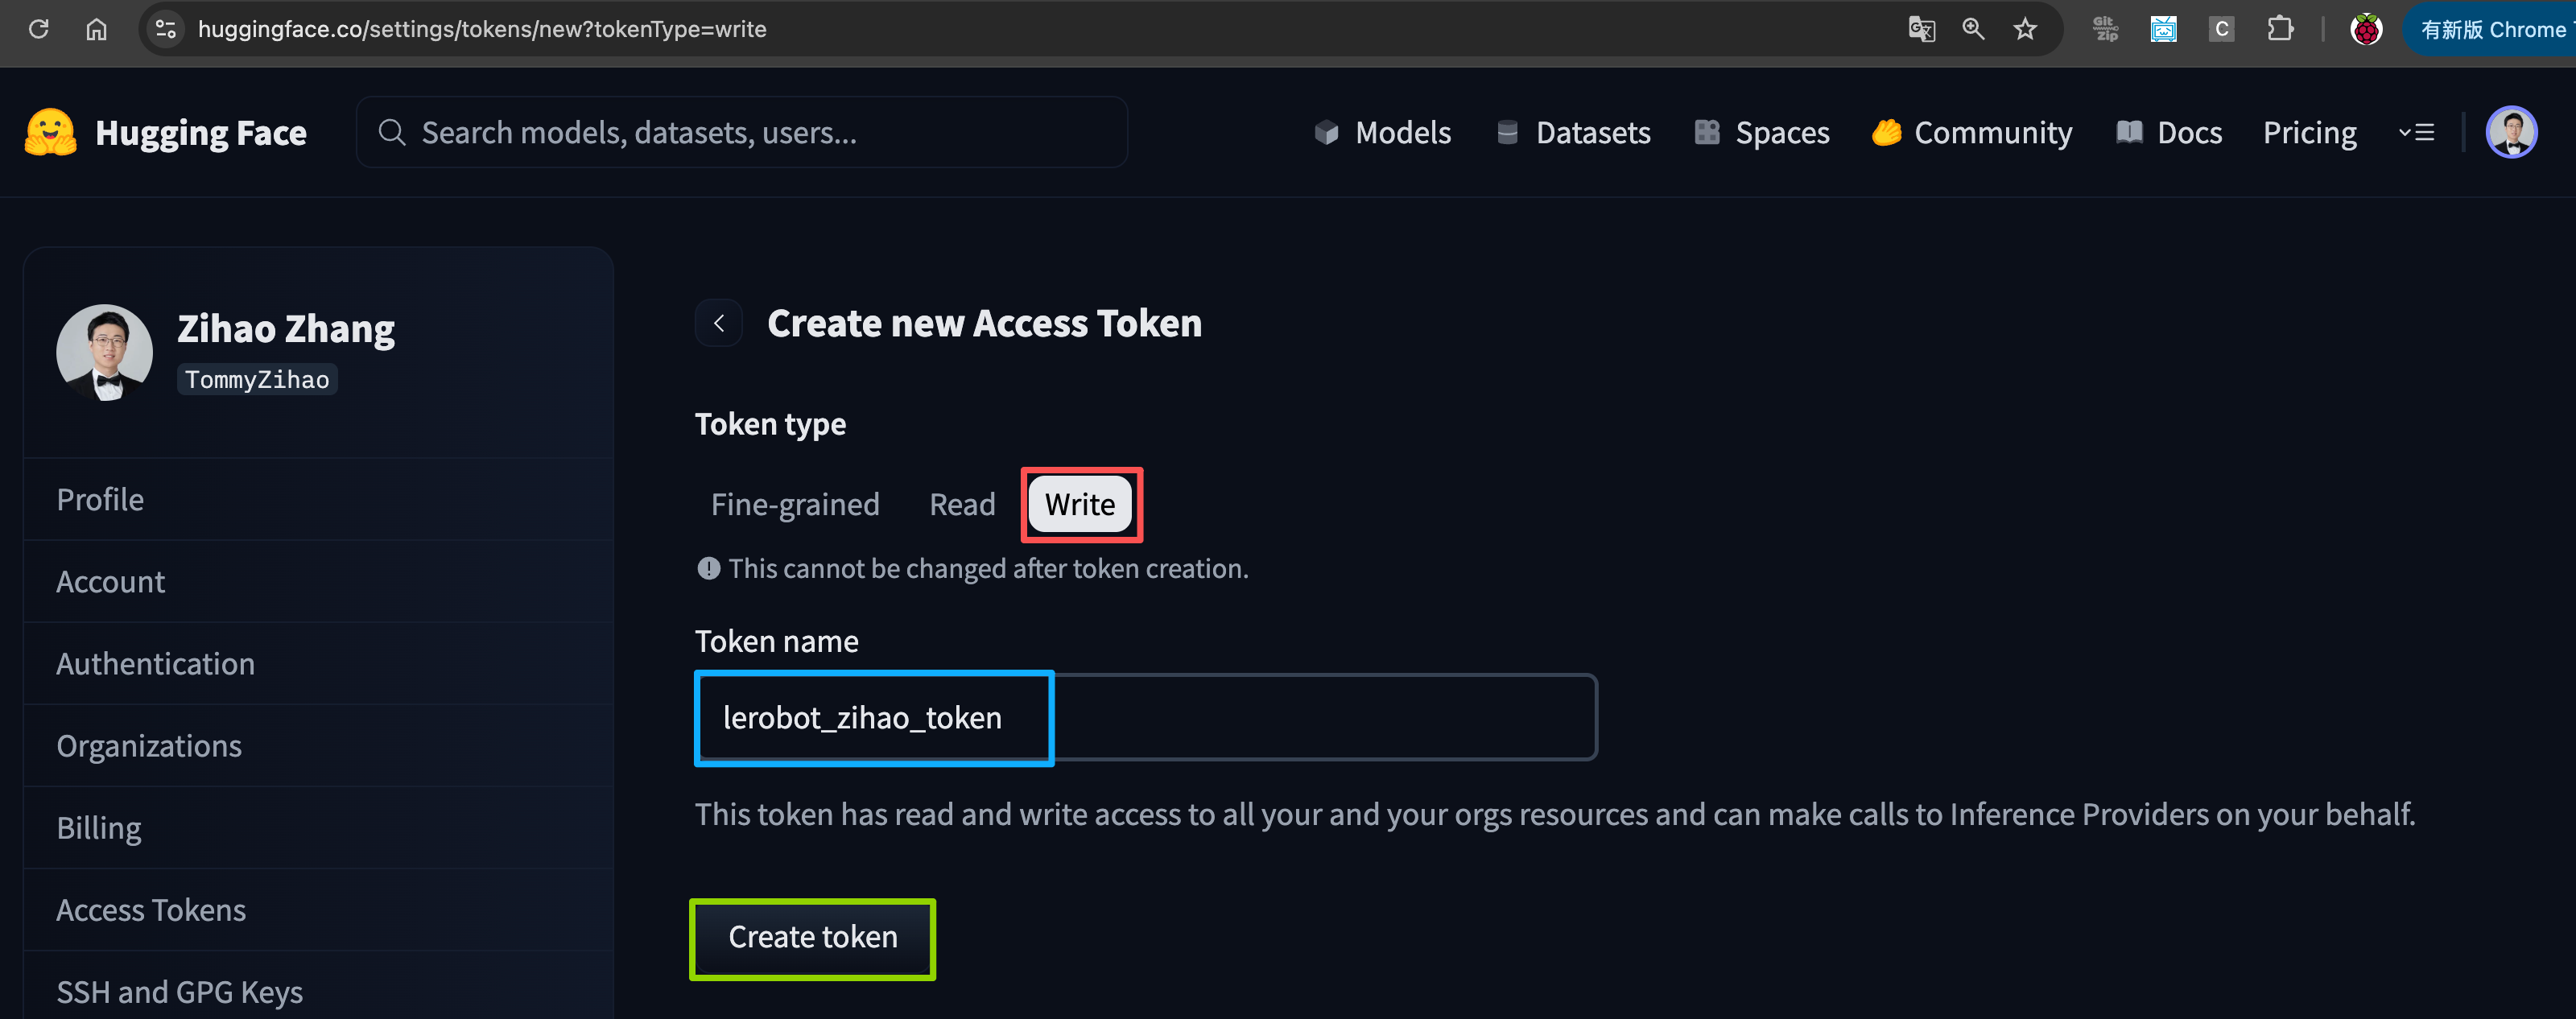Select the Fine-grained token type

pos(795,504)
